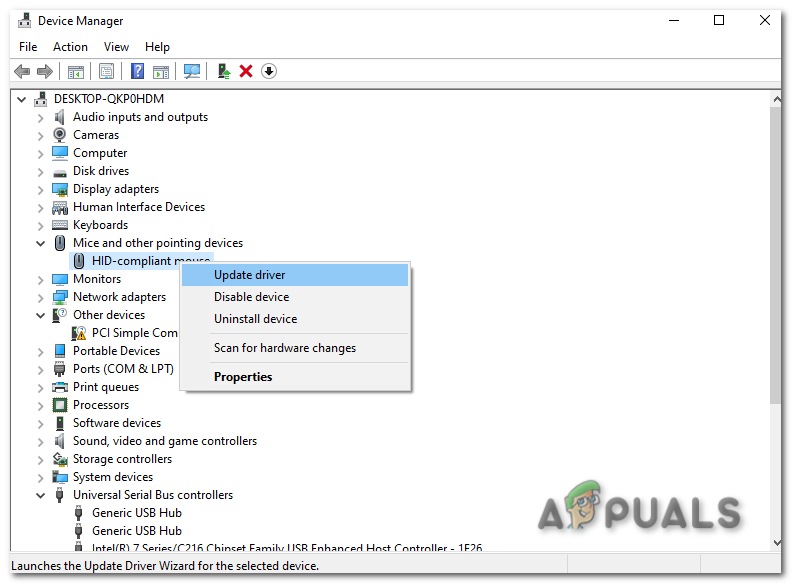Choose Update driver from context menu
Viewport: 792px width, 584px height.
[295, 275]
